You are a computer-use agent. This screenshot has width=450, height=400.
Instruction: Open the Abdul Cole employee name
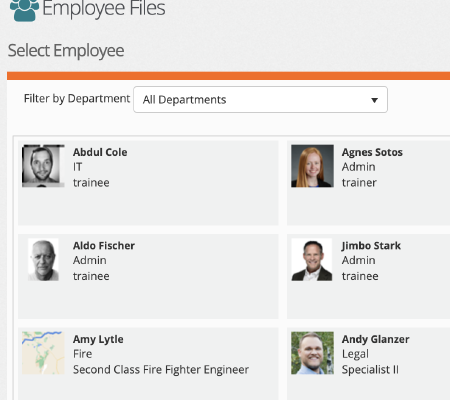click(x=100, y=152)
